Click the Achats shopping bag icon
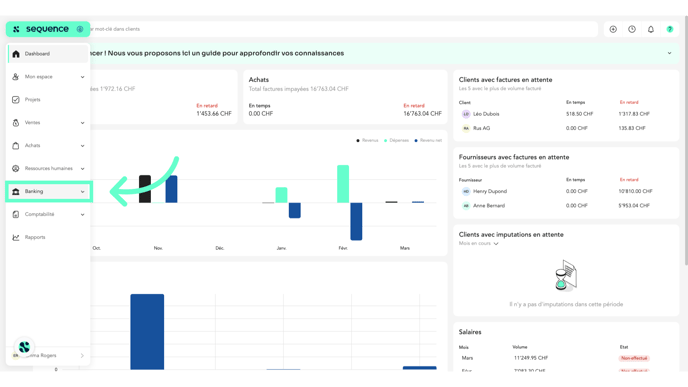The image size is (688, 387). pos(16,145)
